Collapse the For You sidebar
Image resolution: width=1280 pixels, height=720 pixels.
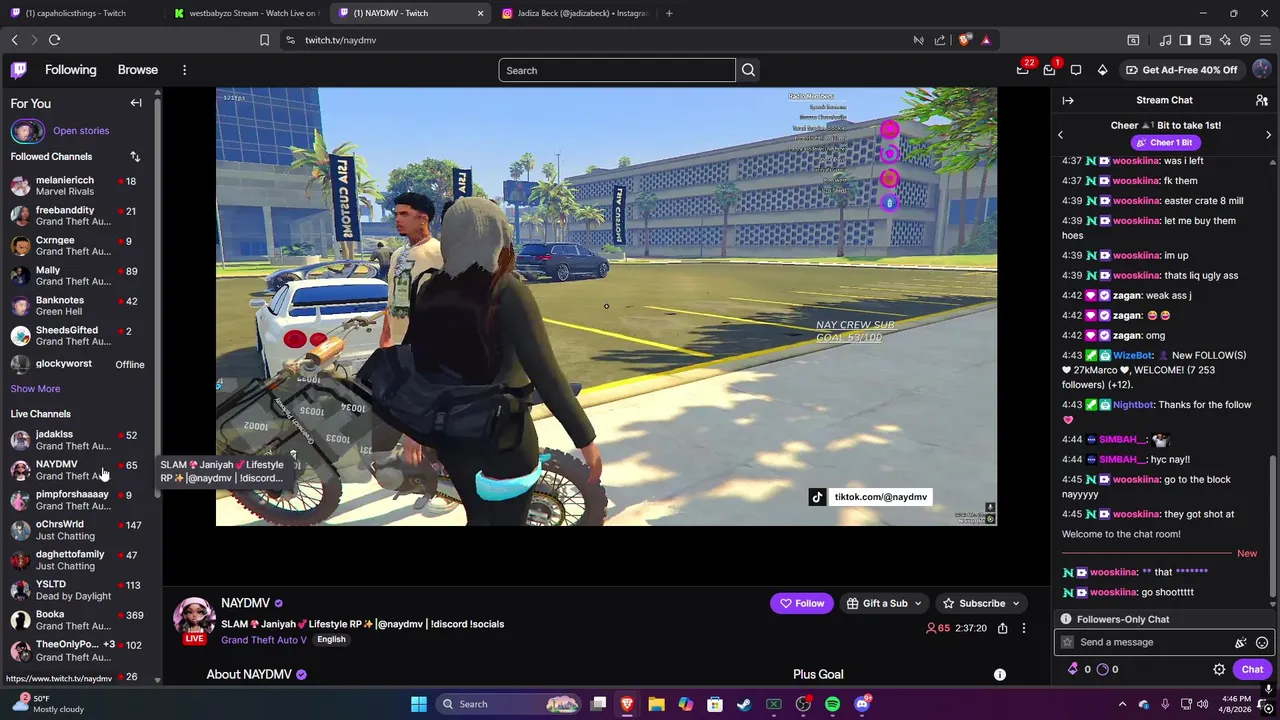coord(136,103)
